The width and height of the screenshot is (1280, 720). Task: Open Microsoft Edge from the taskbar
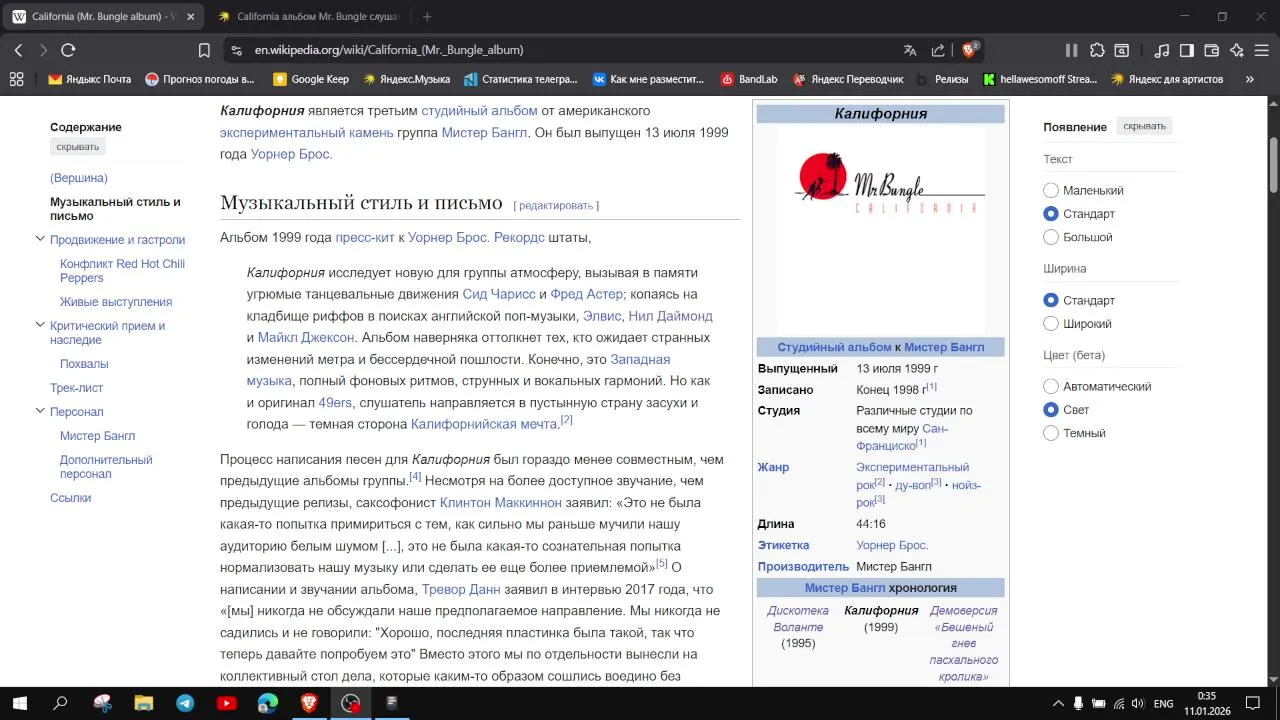[268, 703]
